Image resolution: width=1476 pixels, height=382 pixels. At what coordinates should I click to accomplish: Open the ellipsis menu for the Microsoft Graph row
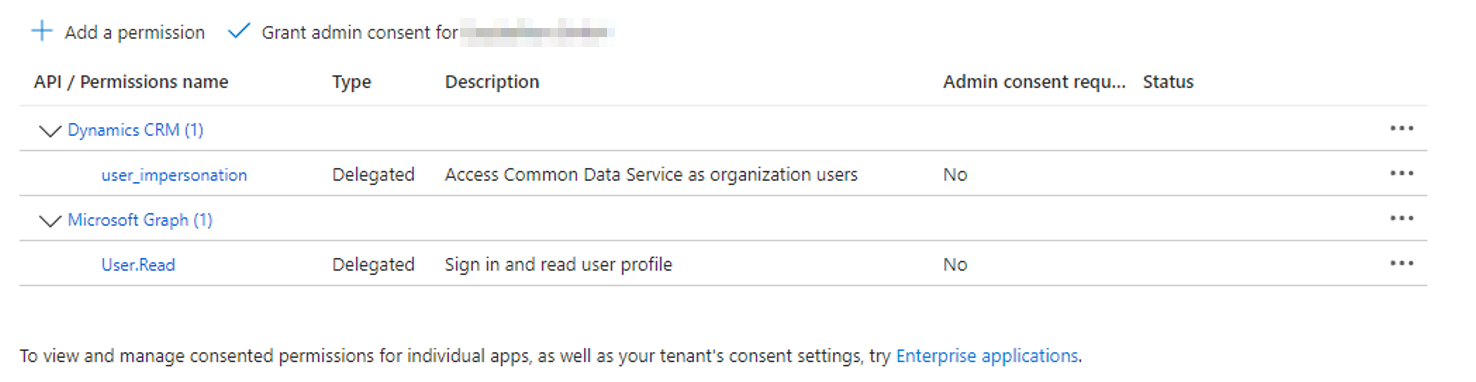point(1401,219)
